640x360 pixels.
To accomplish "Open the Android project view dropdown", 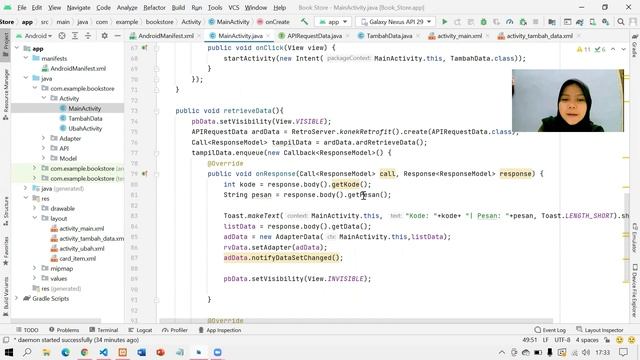I will click(34, 36).
